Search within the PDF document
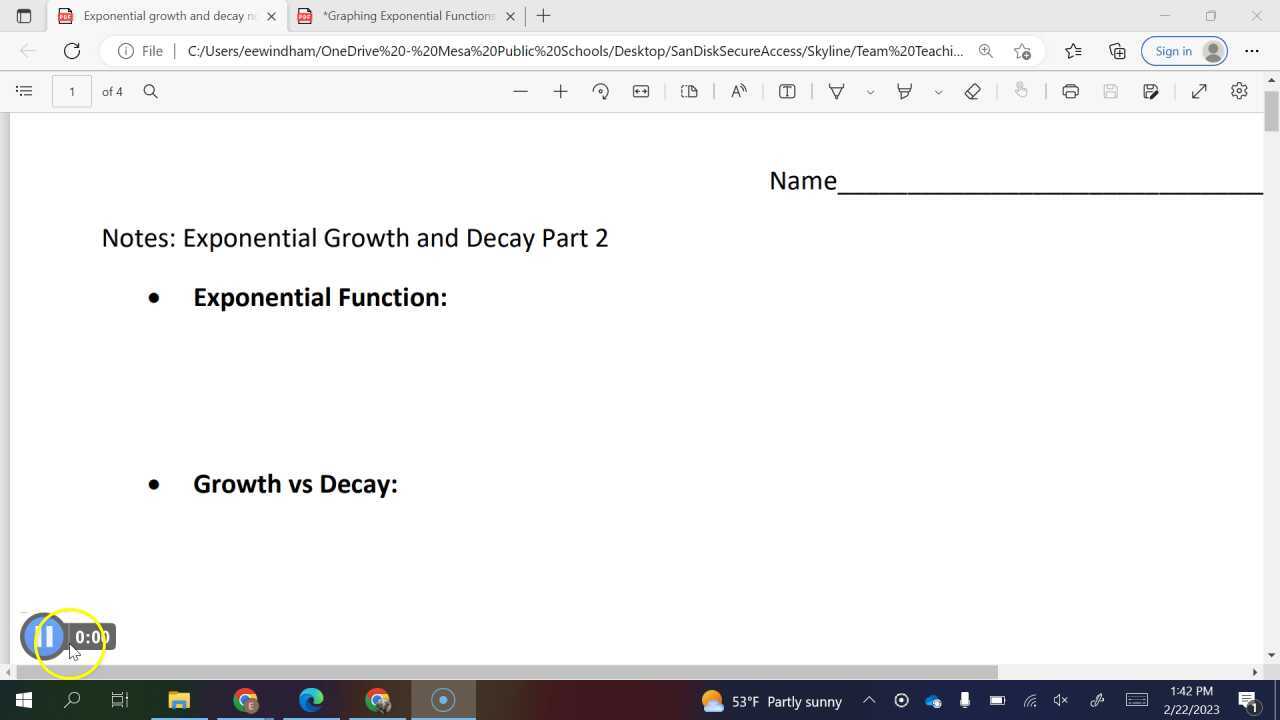Viewport: 1280px width, 720px height. coord(151,91)
